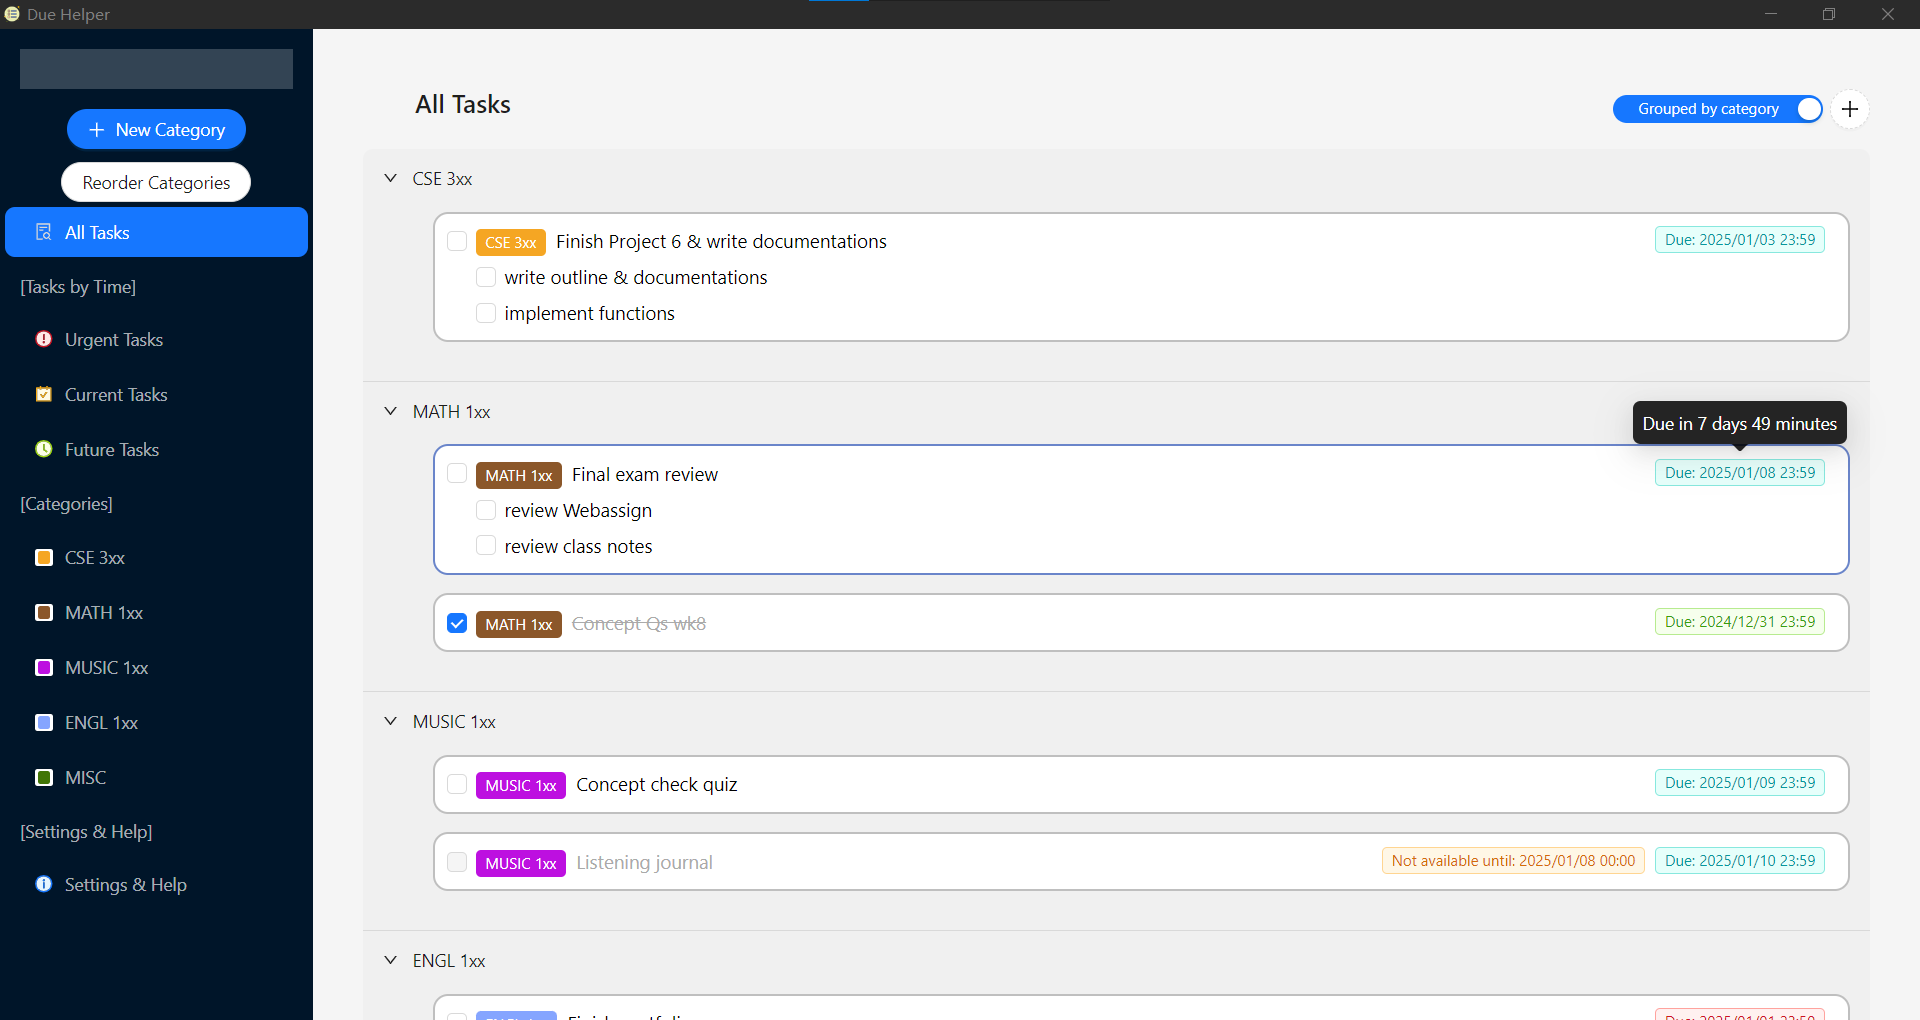Minimize the Due Helper window
This screenshot has height=1020, width=1920.
pyautogui.click(x=1771, y=14)
